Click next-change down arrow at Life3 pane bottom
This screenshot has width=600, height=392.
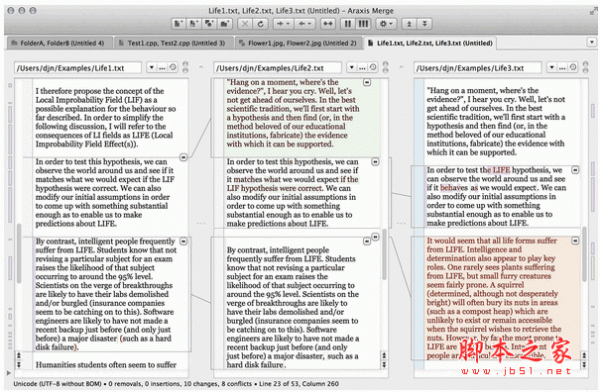point(584,364)
